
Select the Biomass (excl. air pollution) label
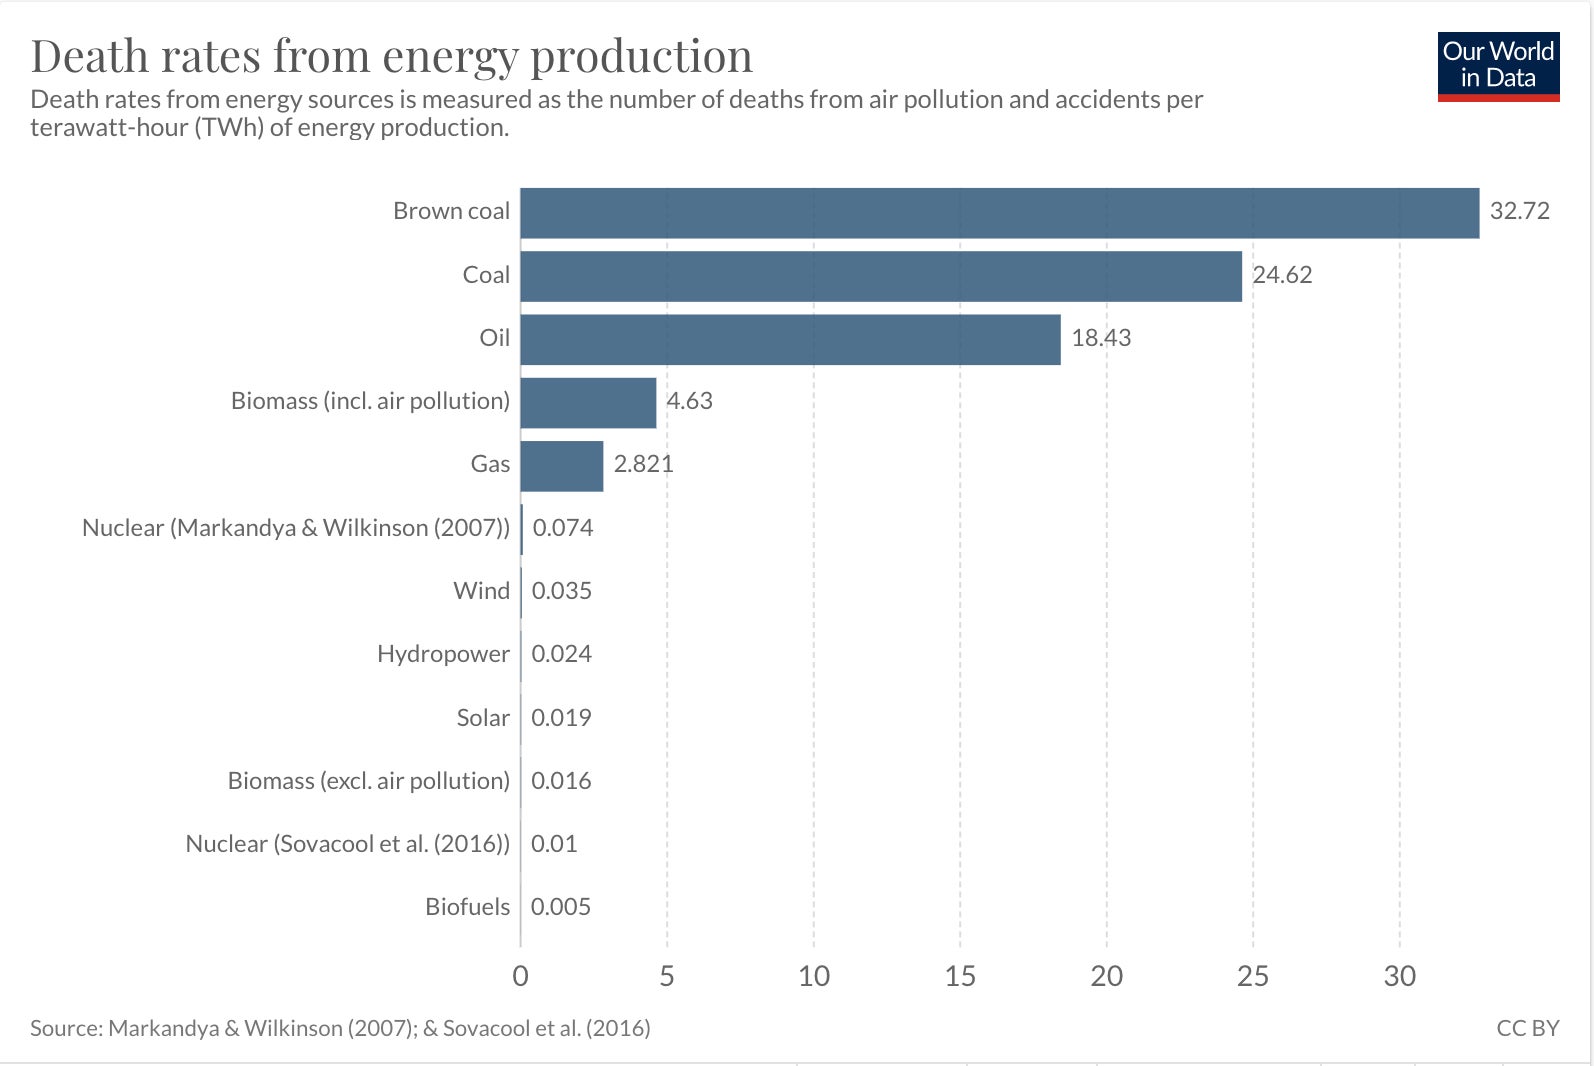pos(369,781)
